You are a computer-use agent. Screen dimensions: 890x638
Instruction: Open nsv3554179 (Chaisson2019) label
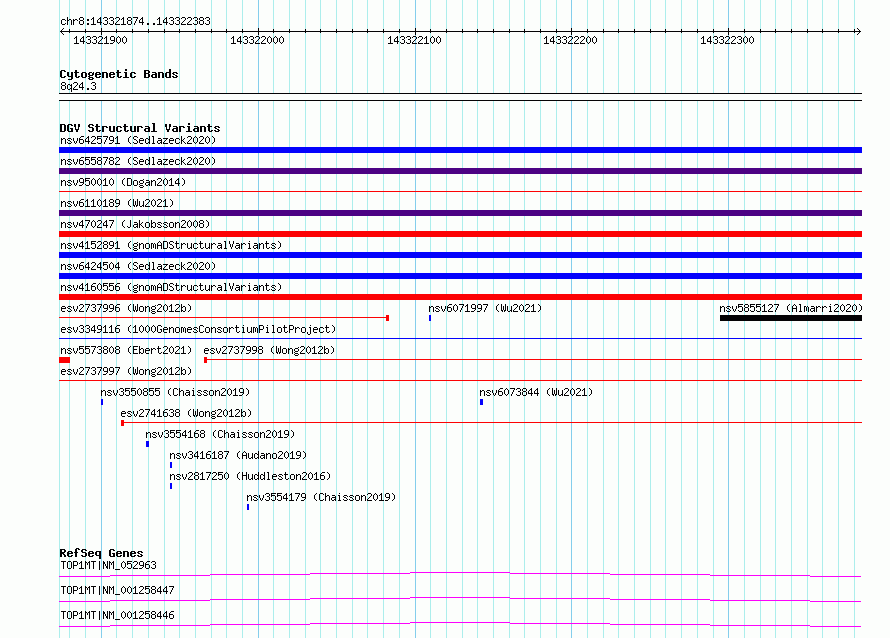point(321,497)
